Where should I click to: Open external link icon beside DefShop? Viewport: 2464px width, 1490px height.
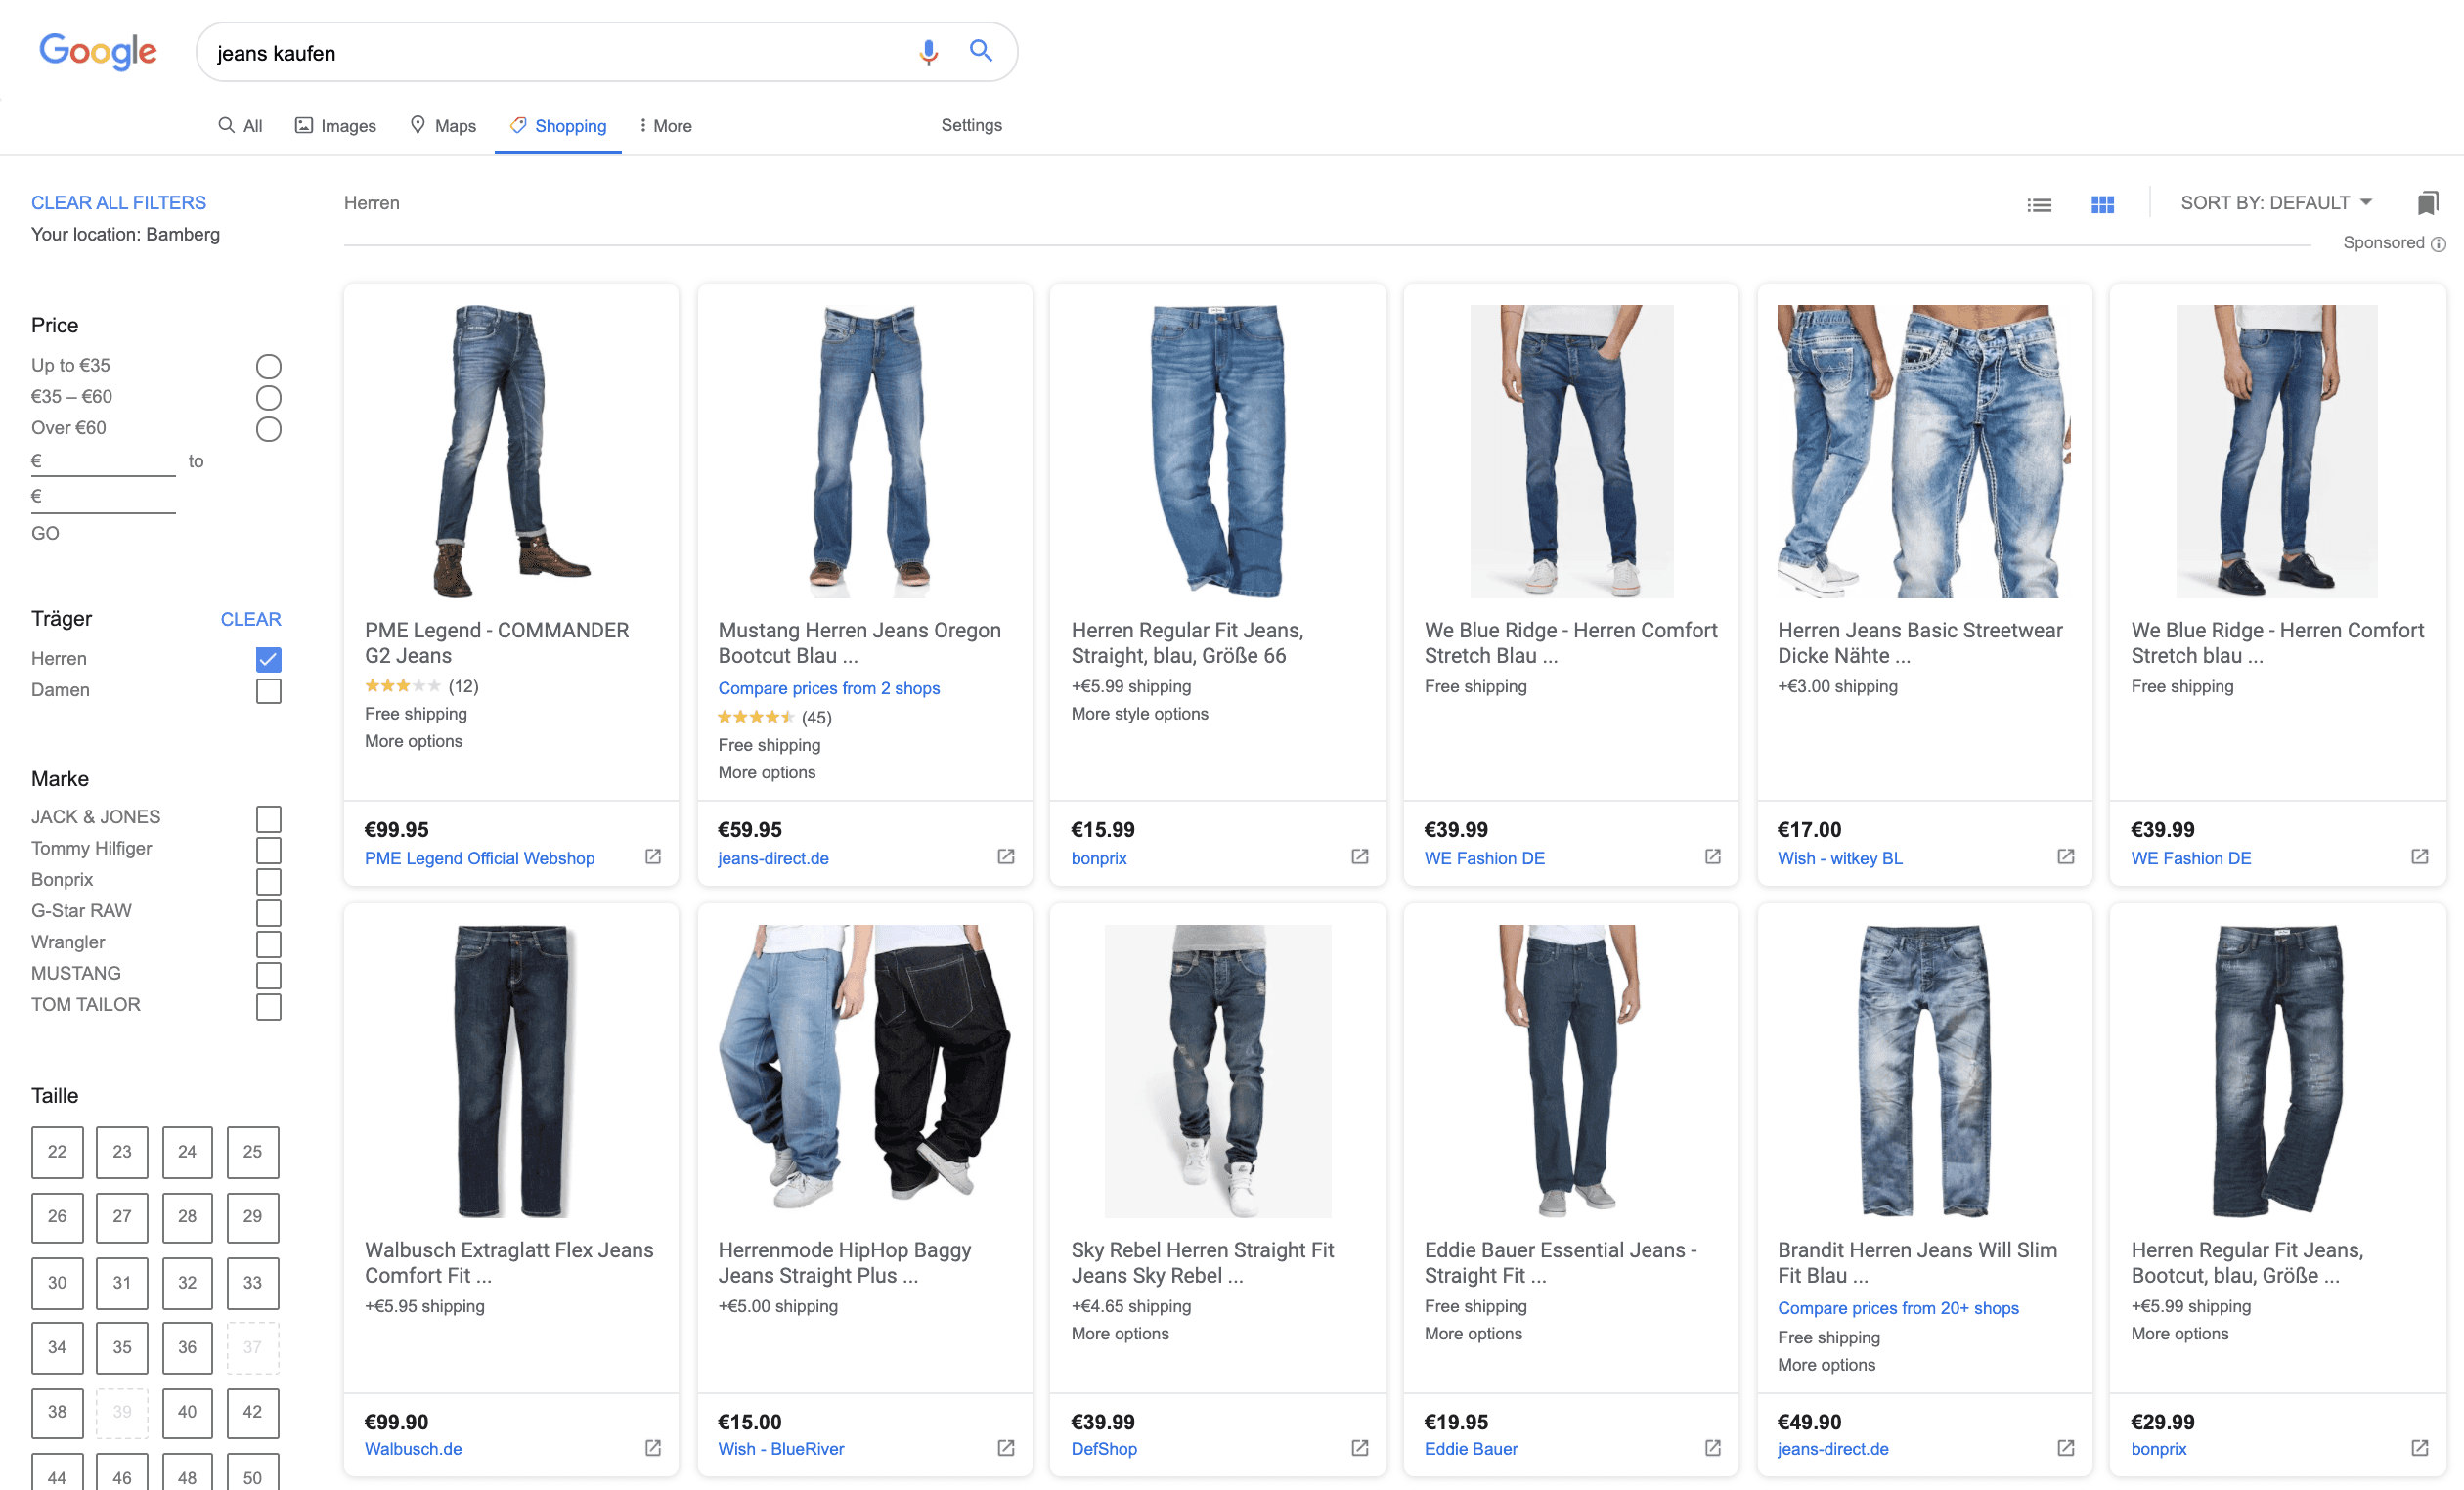pos(1360,1447)
